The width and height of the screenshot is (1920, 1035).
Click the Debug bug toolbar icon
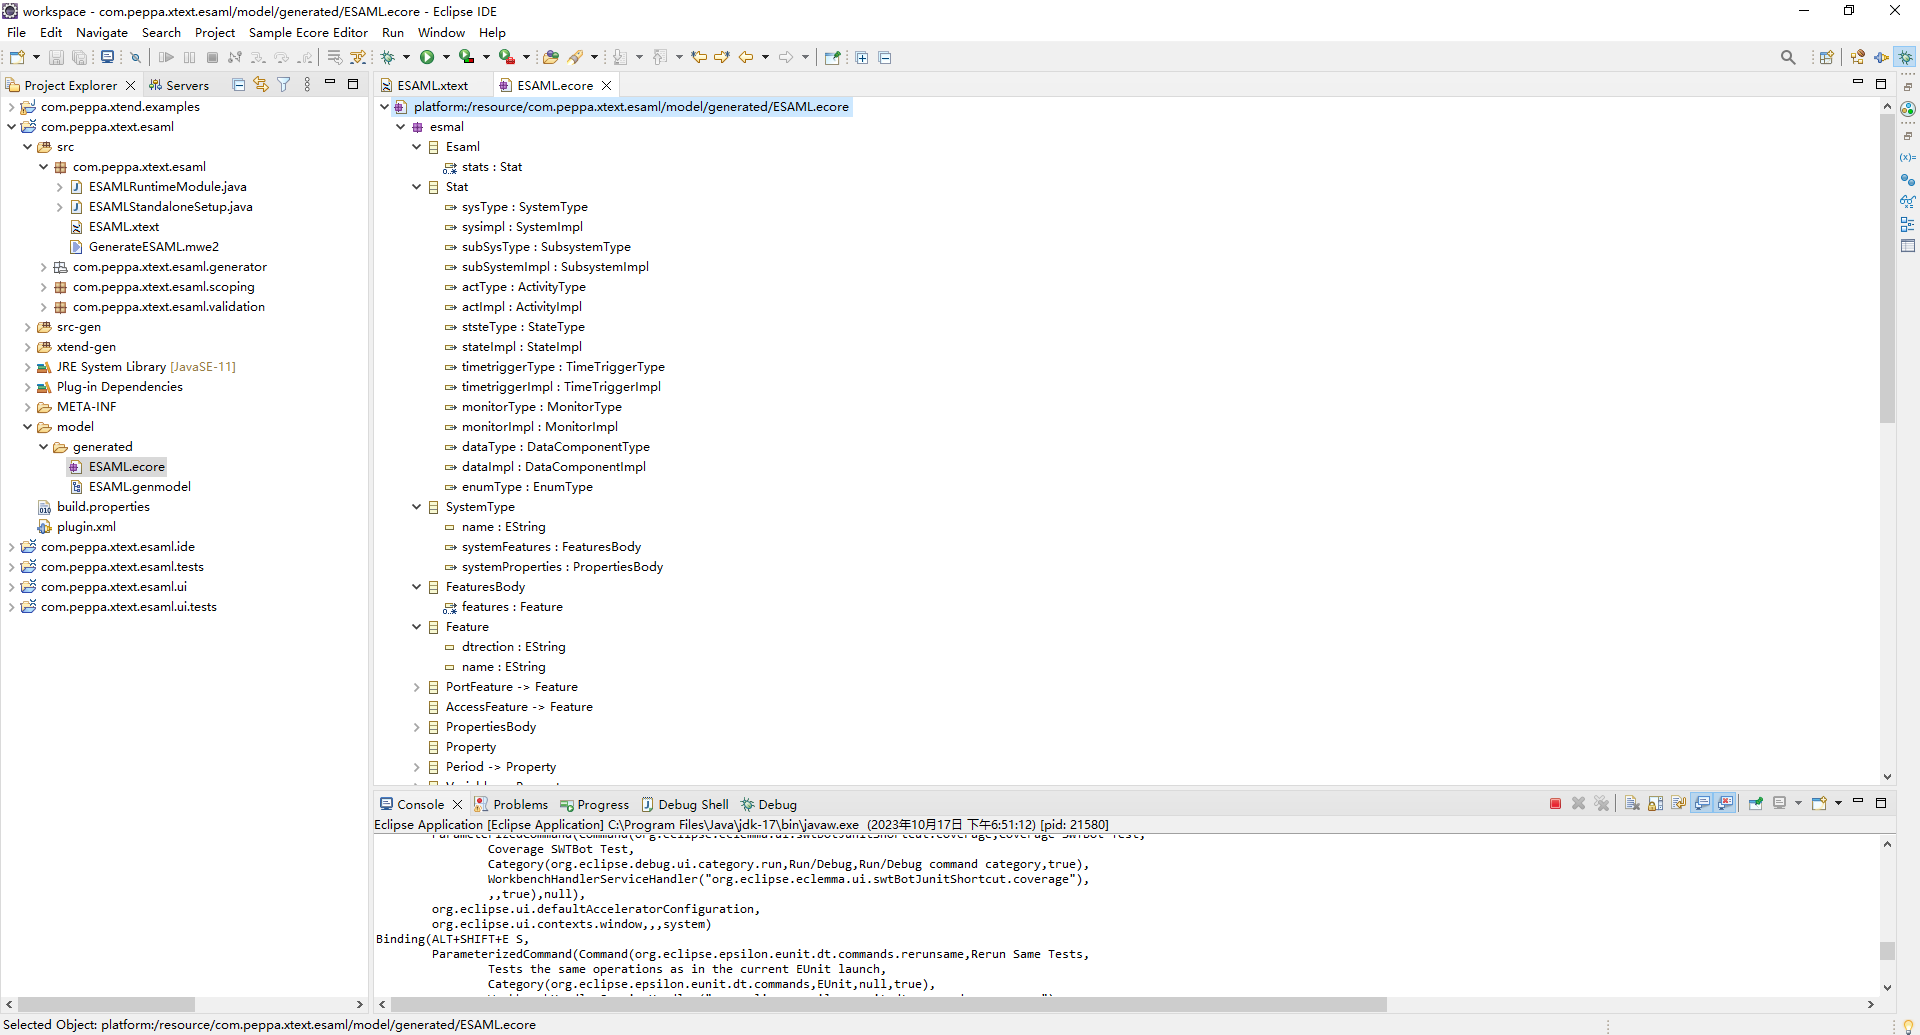pos(388,57)
